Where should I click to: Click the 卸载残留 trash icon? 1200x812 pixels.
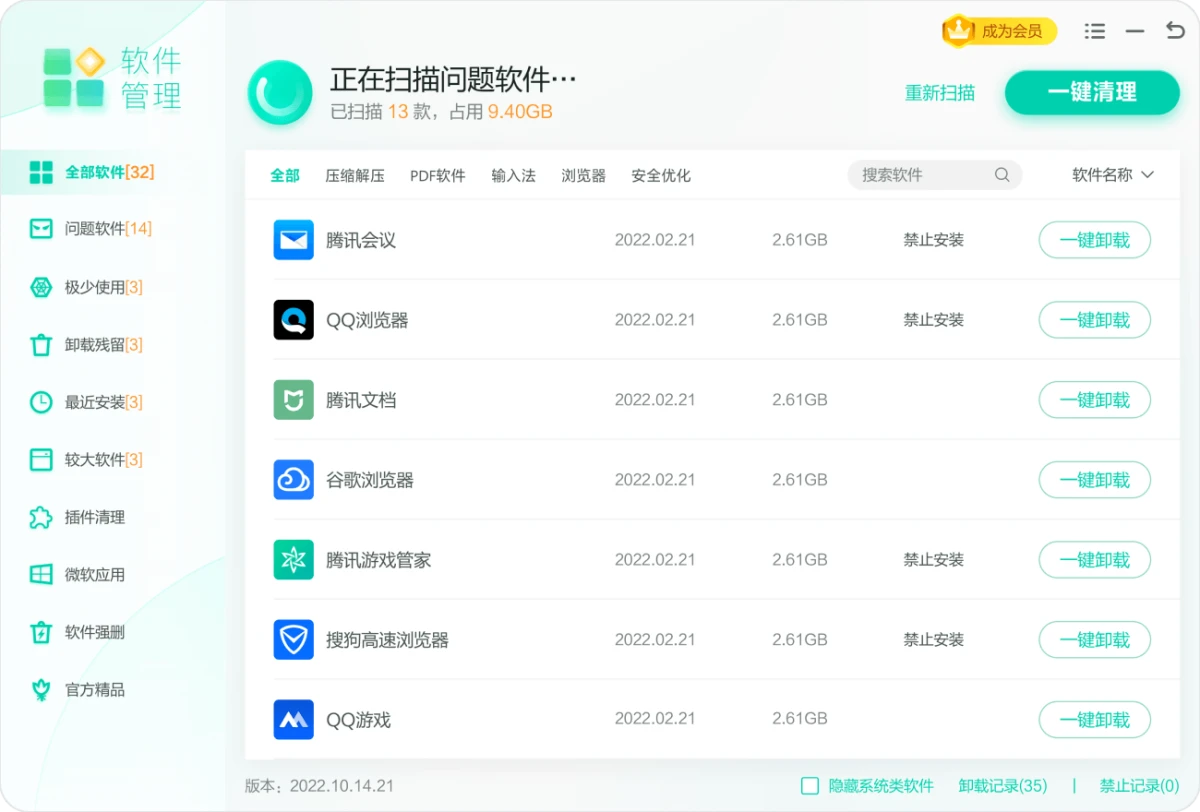(x=41, y=344)
